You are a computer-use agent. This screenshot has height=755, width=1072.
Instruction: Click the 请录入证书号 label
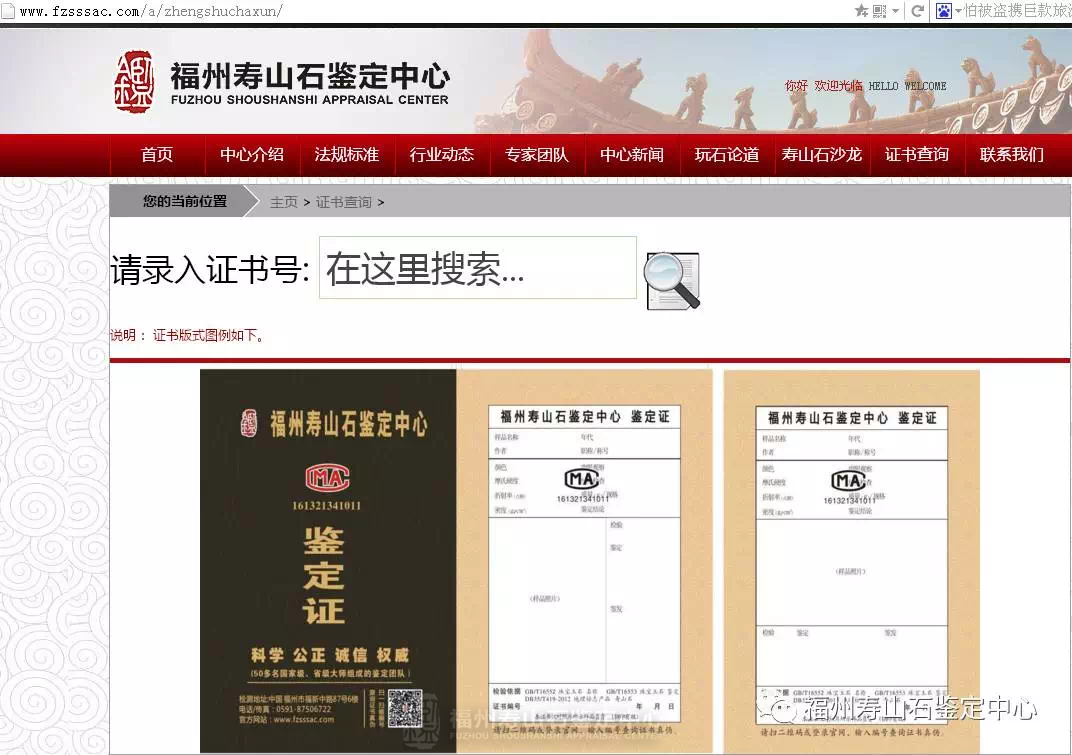click(211, 269)
